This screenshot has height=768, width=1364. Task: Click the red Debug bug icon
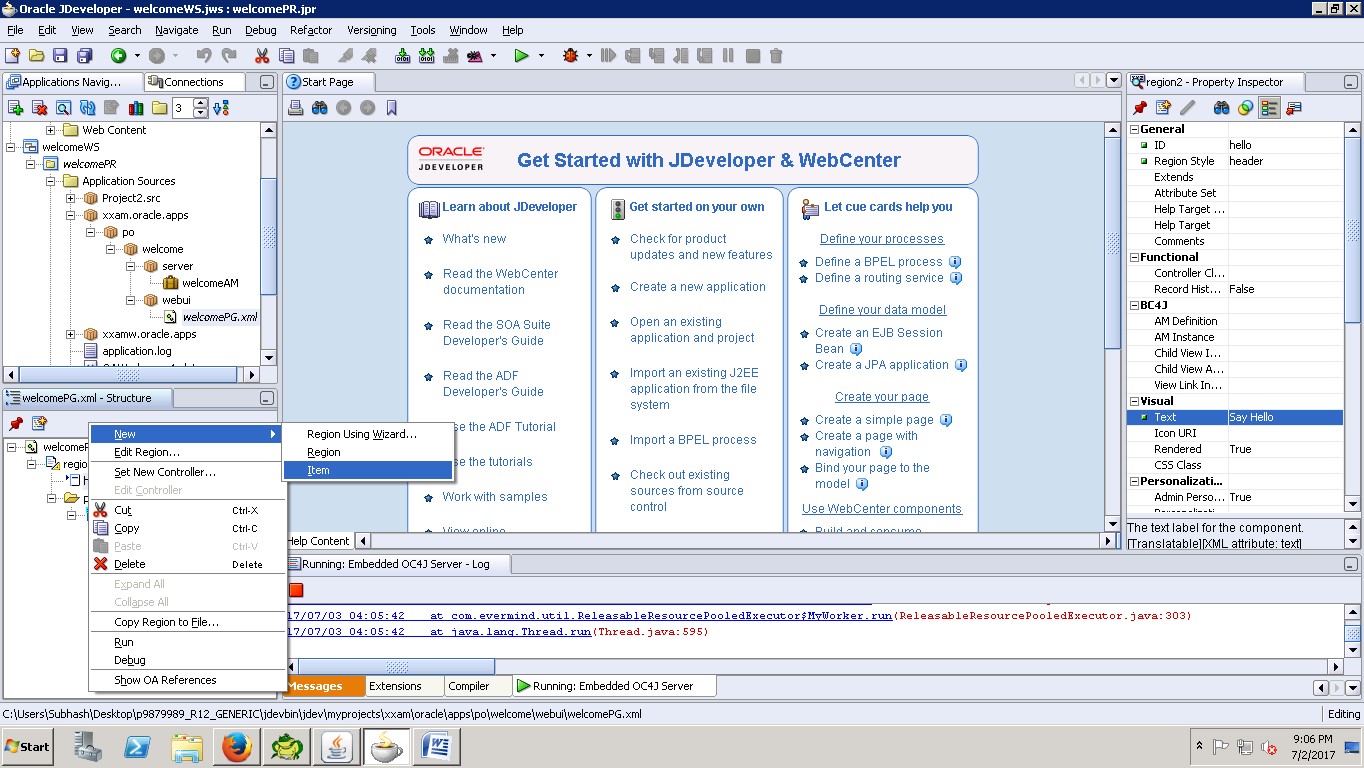[570, 56]
